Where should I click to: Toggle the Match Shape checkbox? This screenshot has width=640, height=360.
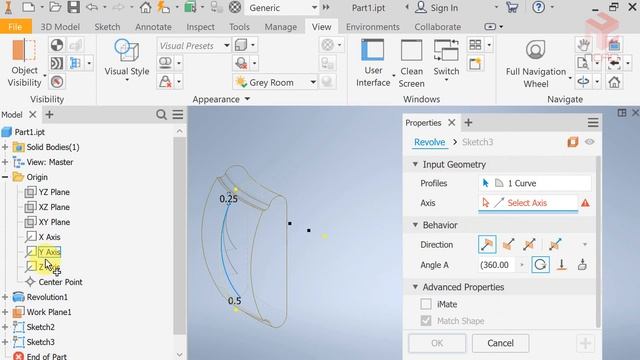click(426, 321)
